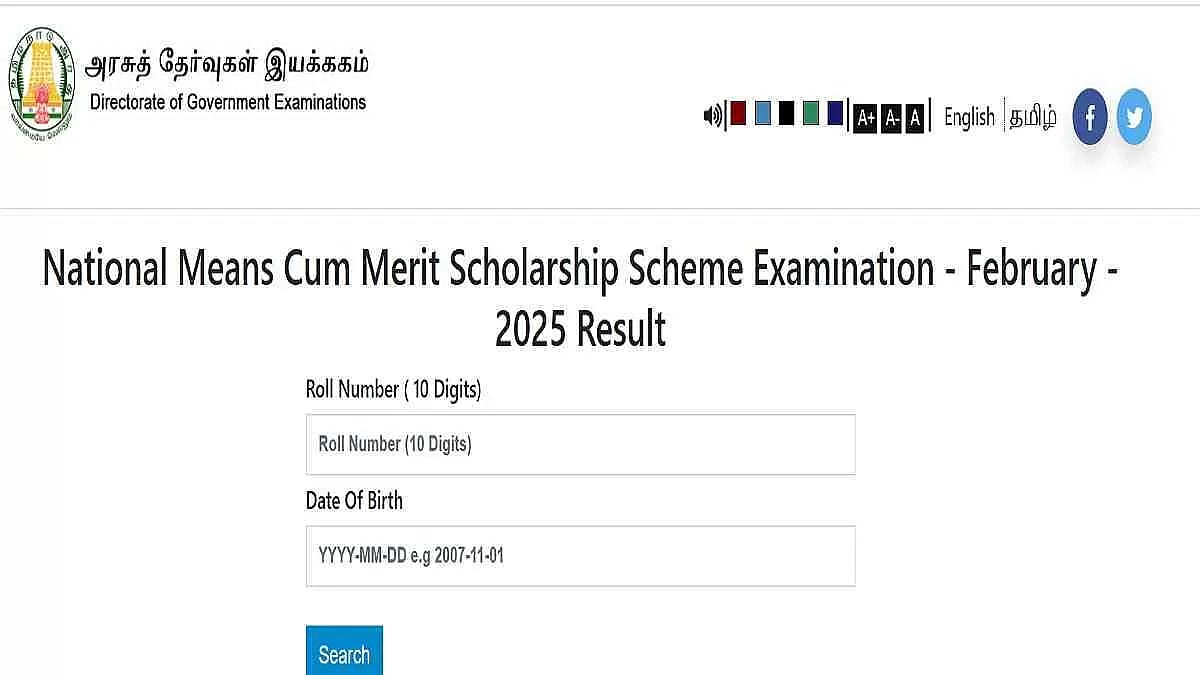Click the Directorate of Government Examinations text
Screen dimensions: 1200x675
tap(228, 102)
